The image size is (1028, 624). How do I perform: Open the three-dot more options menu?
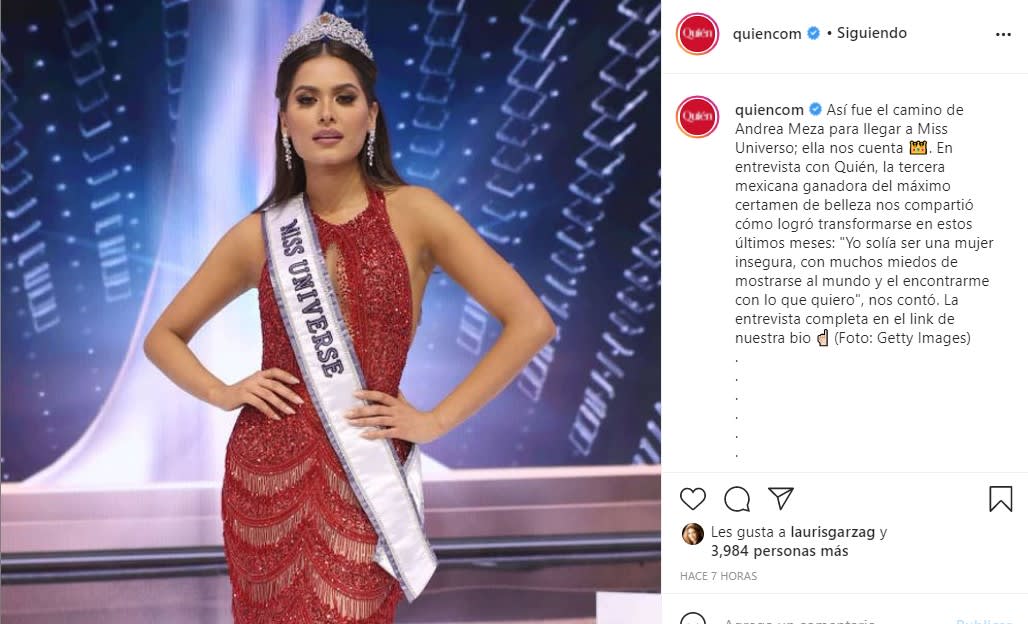pos(1003,34)
